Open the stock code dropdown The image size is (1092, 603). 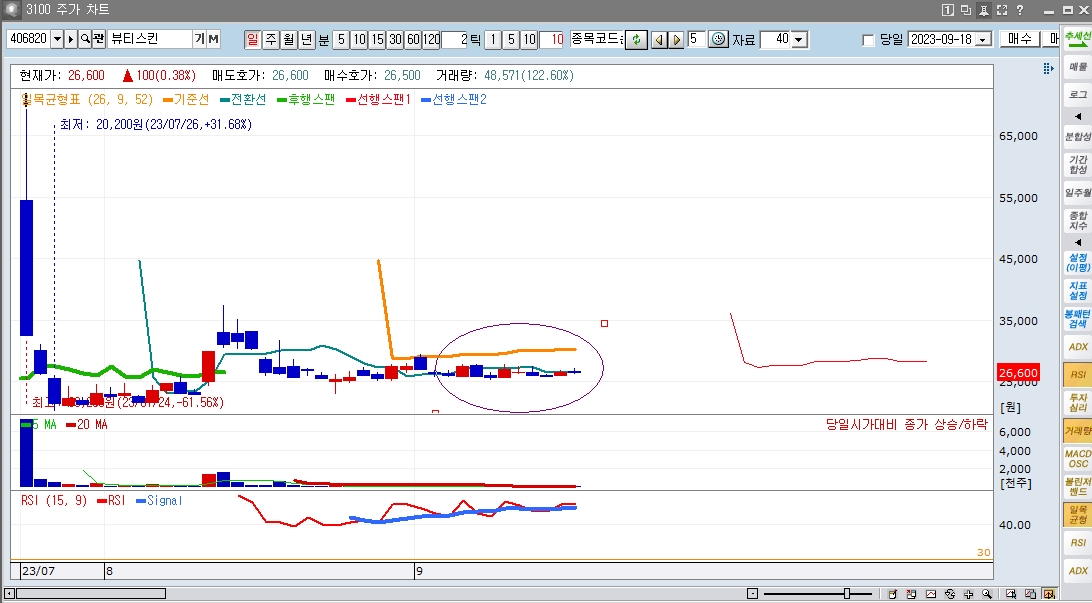[x=56, y=39]
